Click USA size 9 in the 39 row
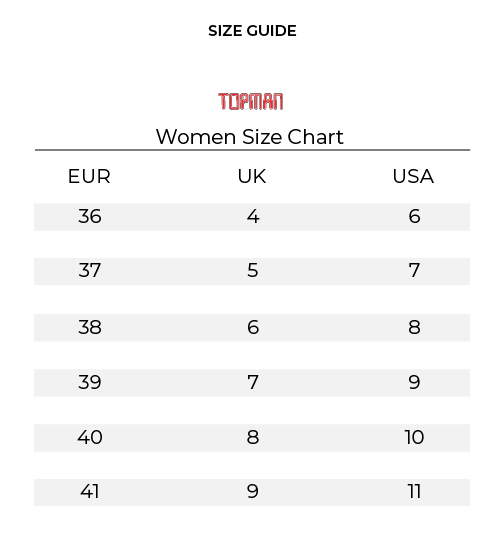Viewport: 501px width, 550px height. click(x=414, y=382)
